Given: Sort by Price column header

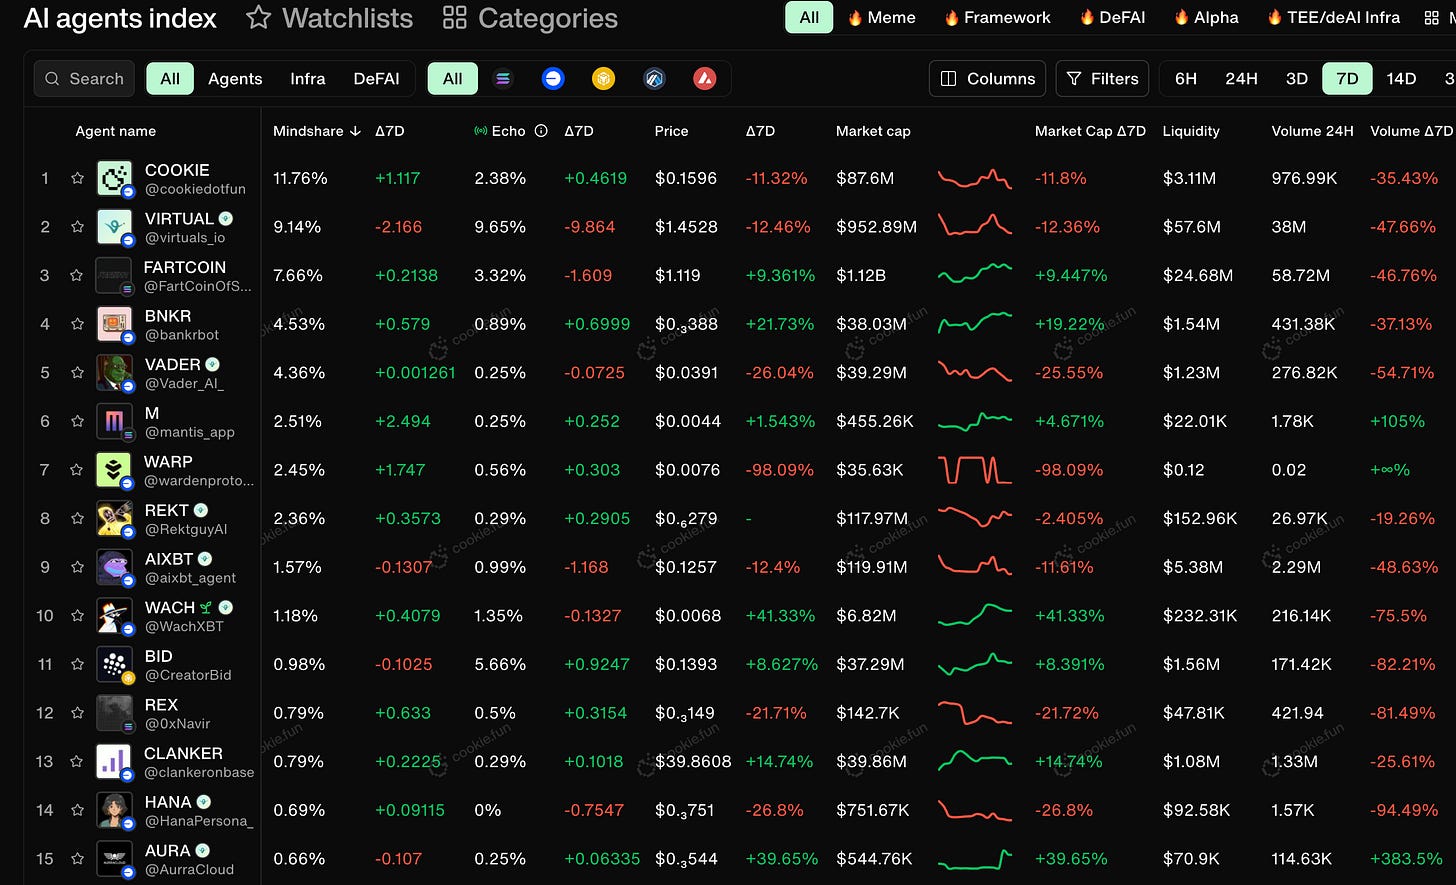Looking at the screenshot, I should pyautogui.click(x=672, y=131).
